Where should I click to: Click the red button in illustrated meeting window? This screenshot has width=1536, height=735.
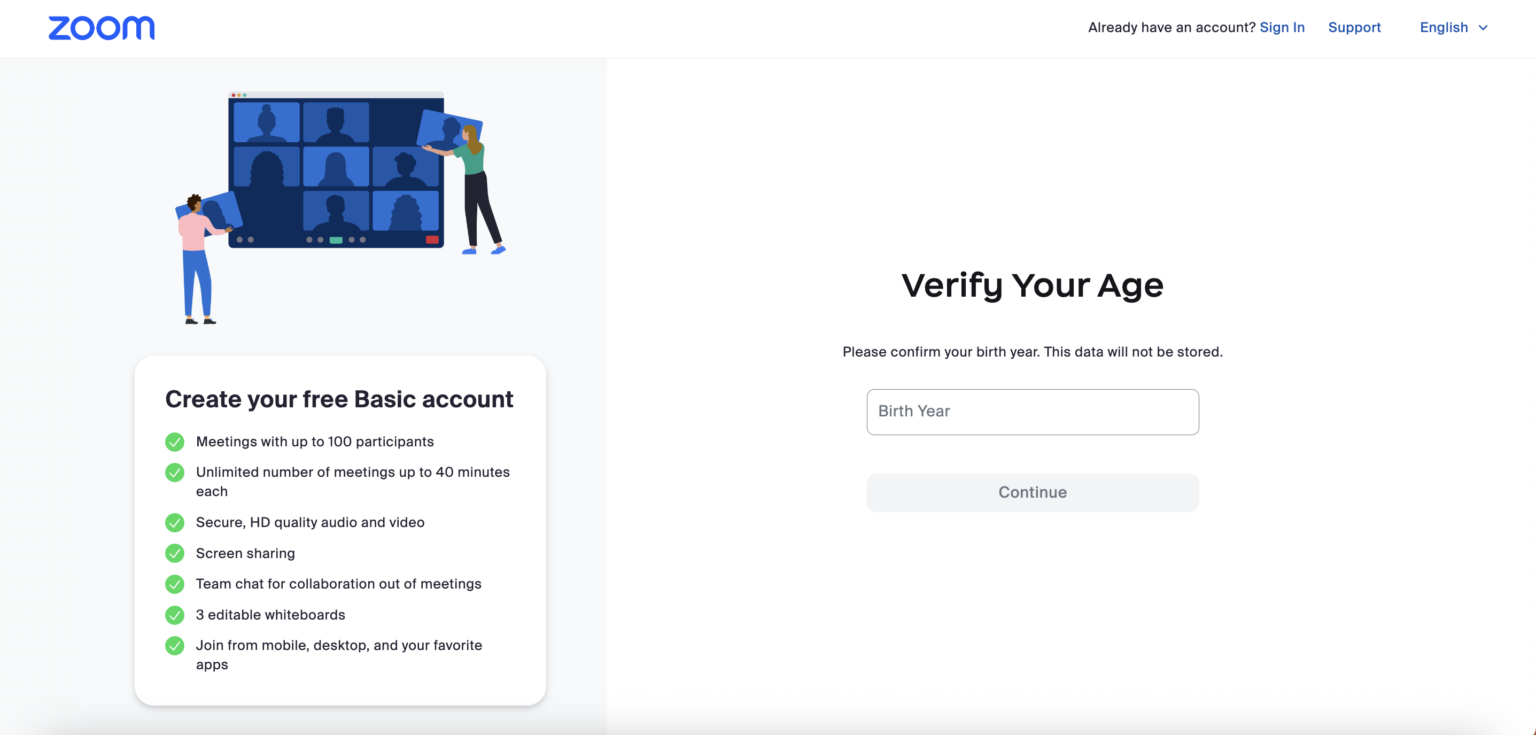[432, 240]
